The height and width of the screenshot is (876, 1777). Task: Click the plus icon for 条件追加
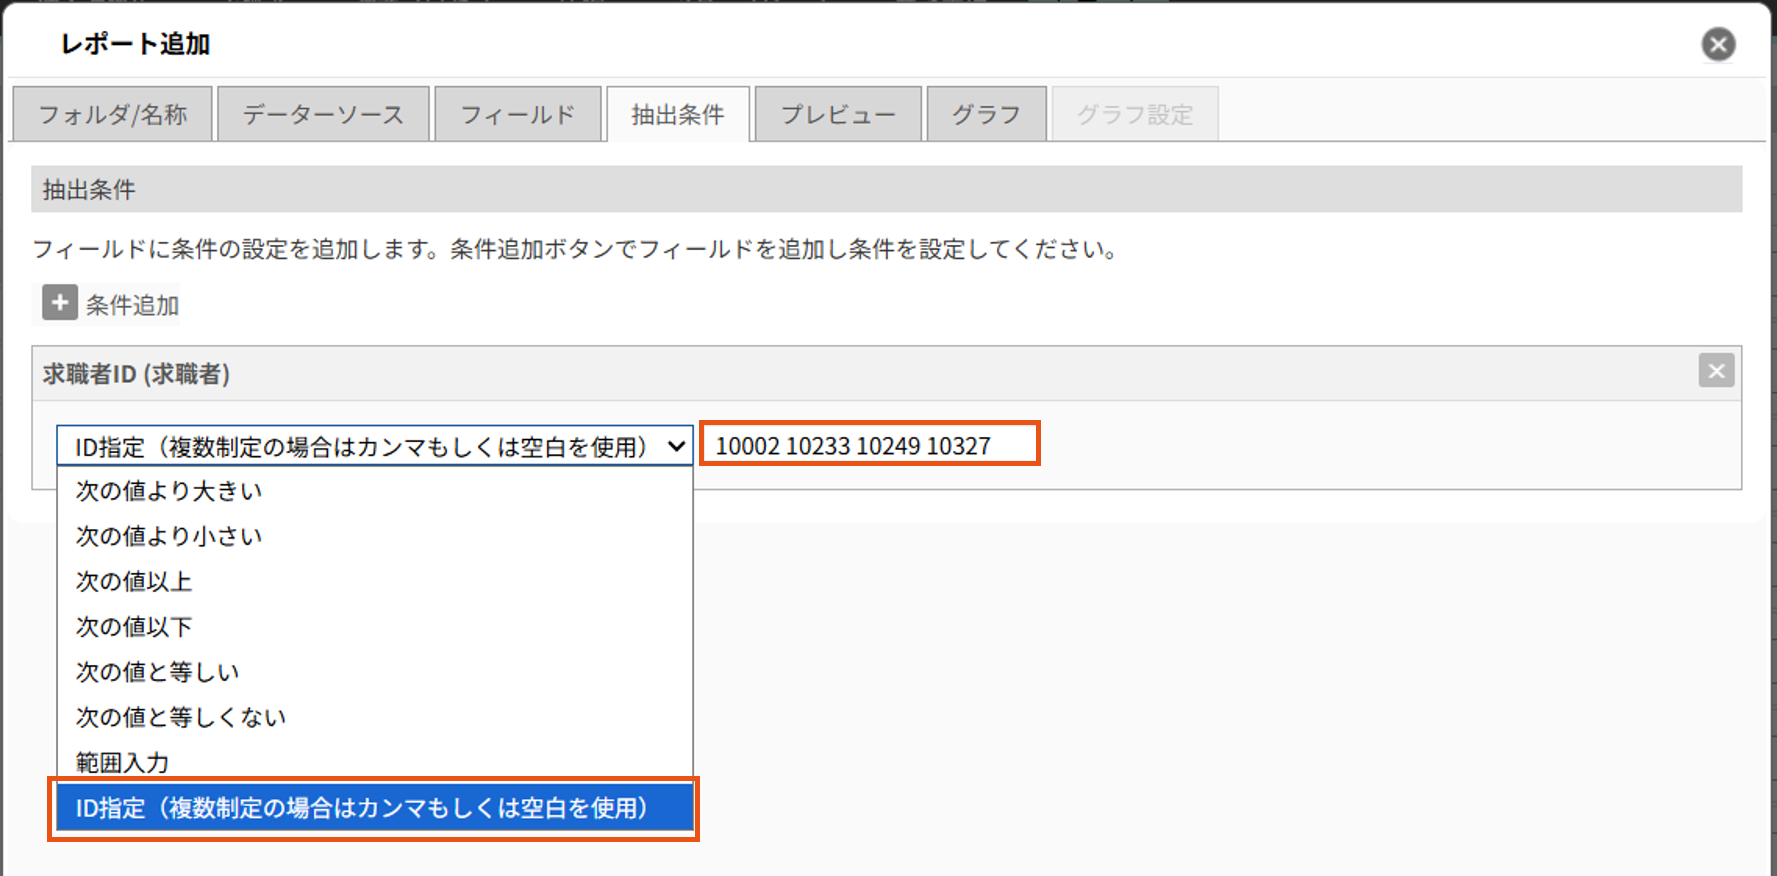pos(60,303)
